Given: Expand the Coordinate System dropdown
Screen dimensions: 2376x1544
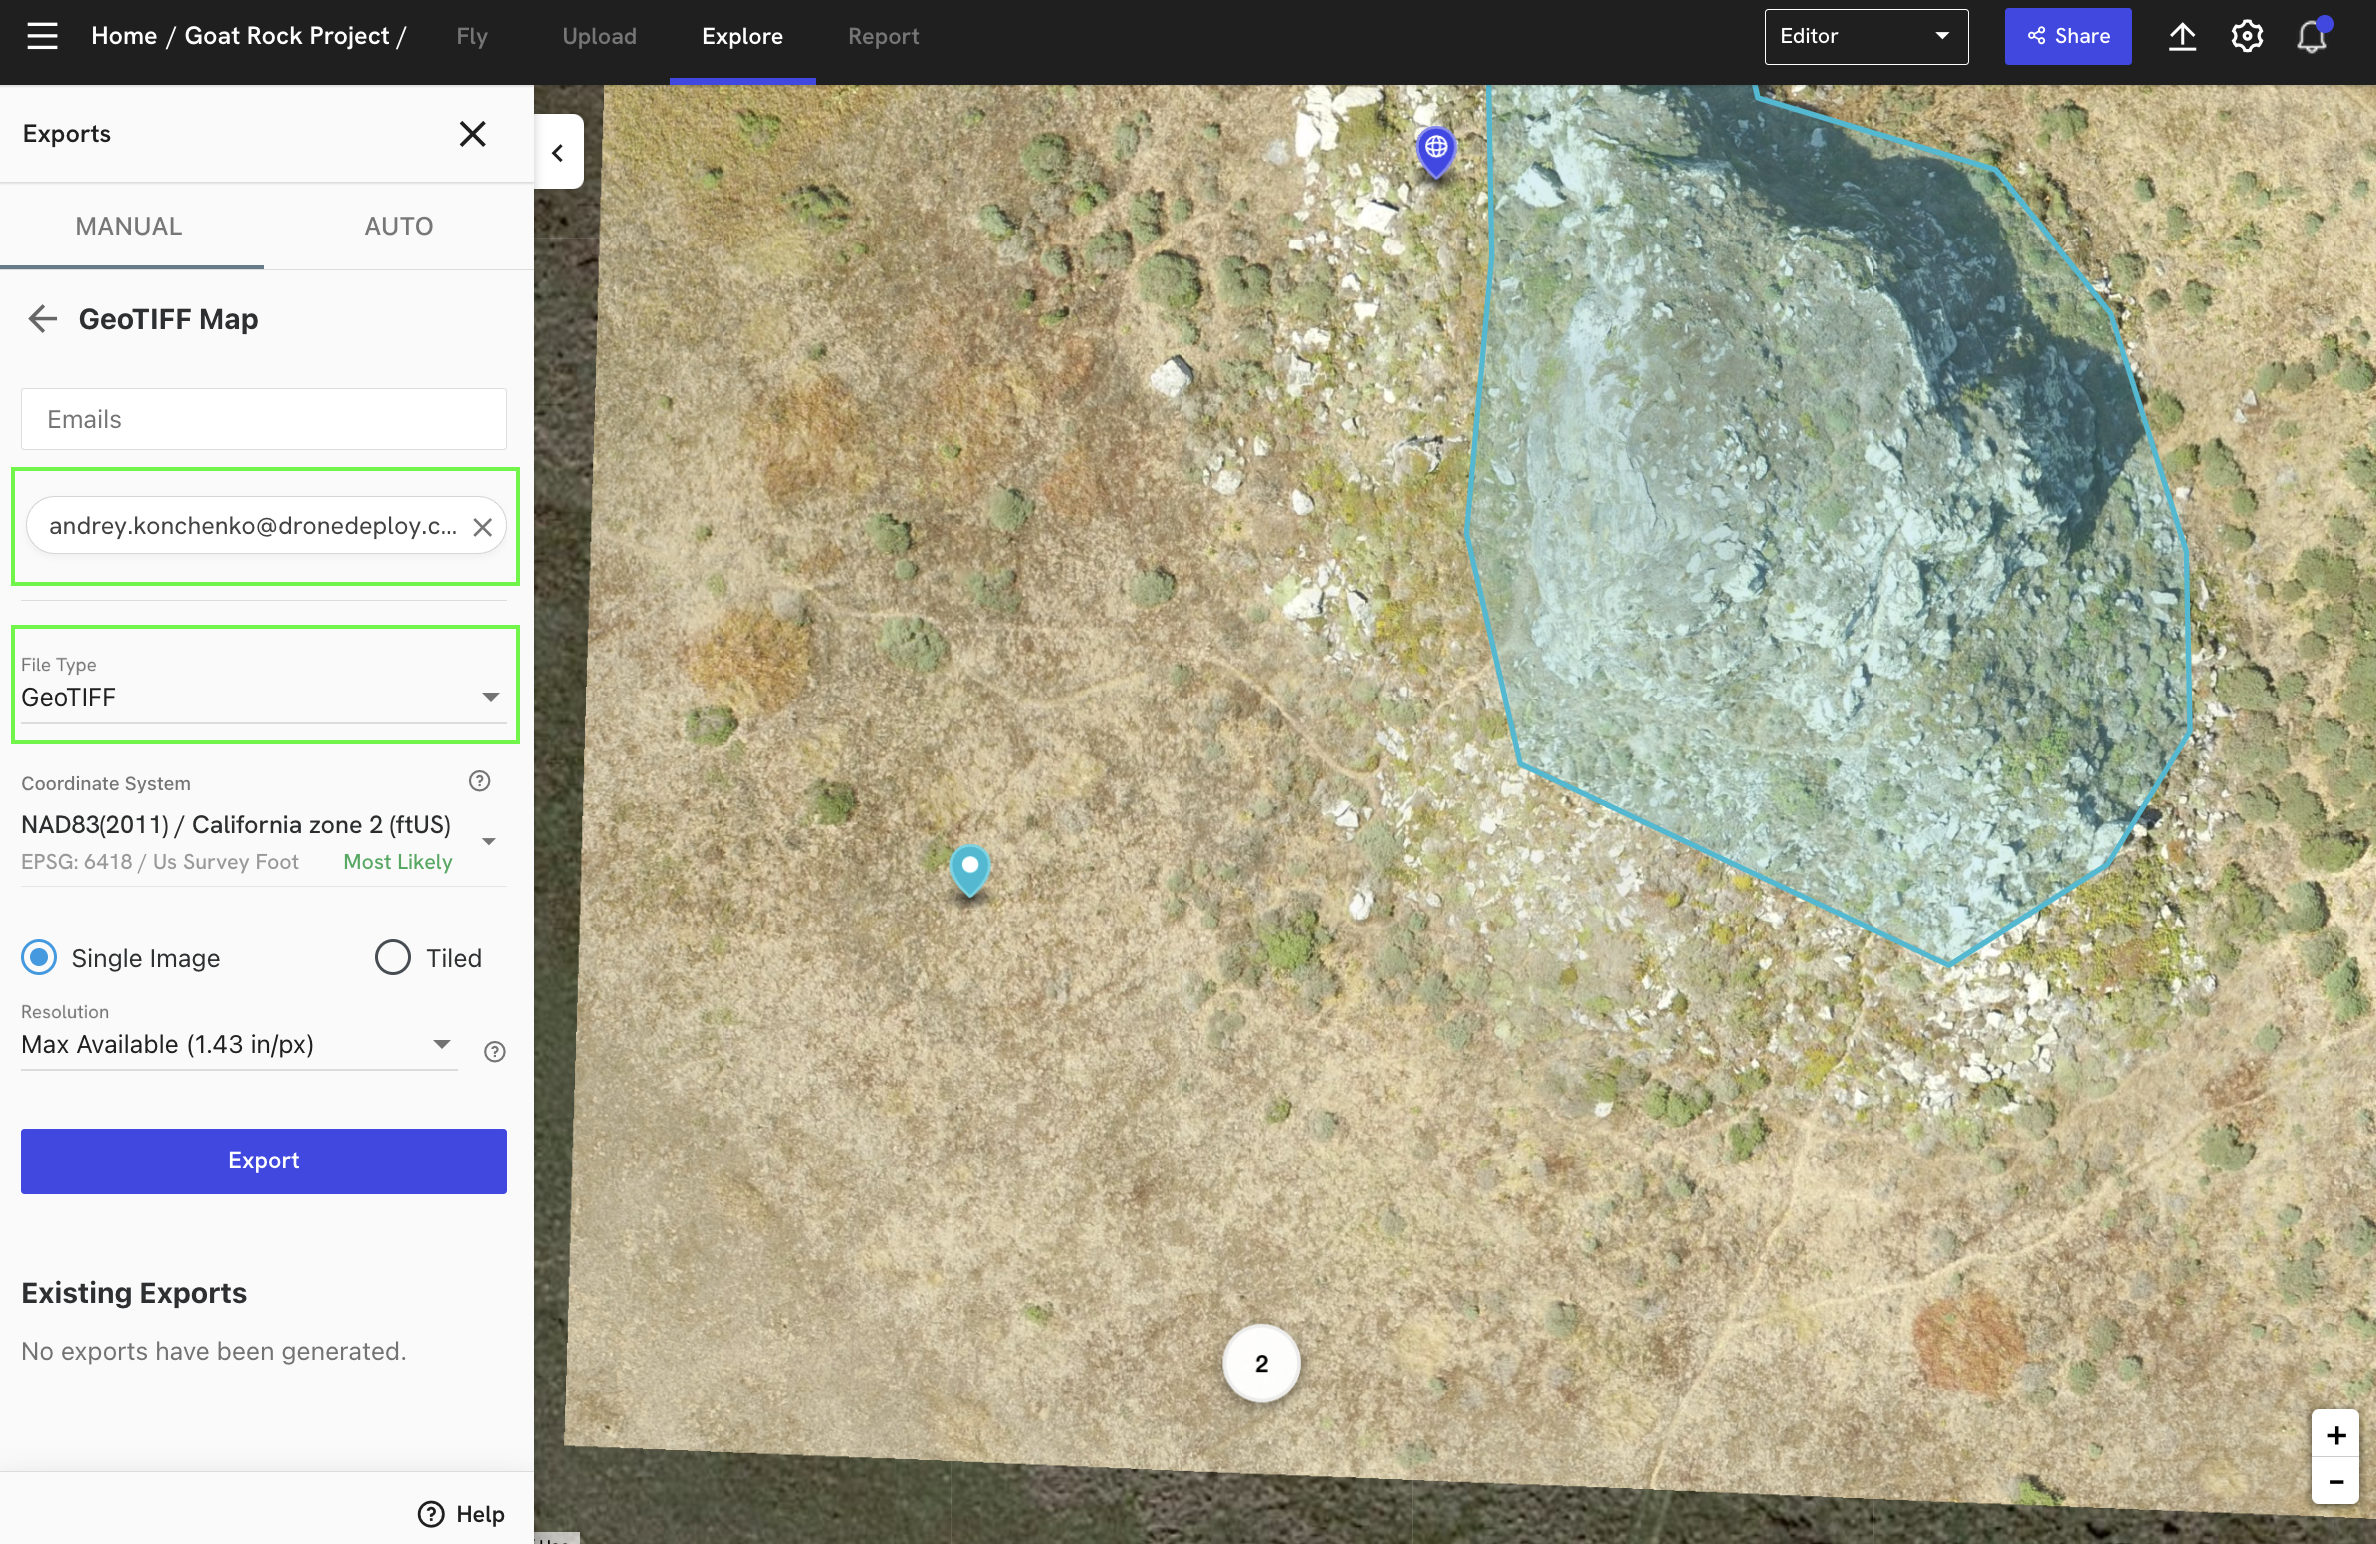Looking at the screenshot, I should (488, 841).
